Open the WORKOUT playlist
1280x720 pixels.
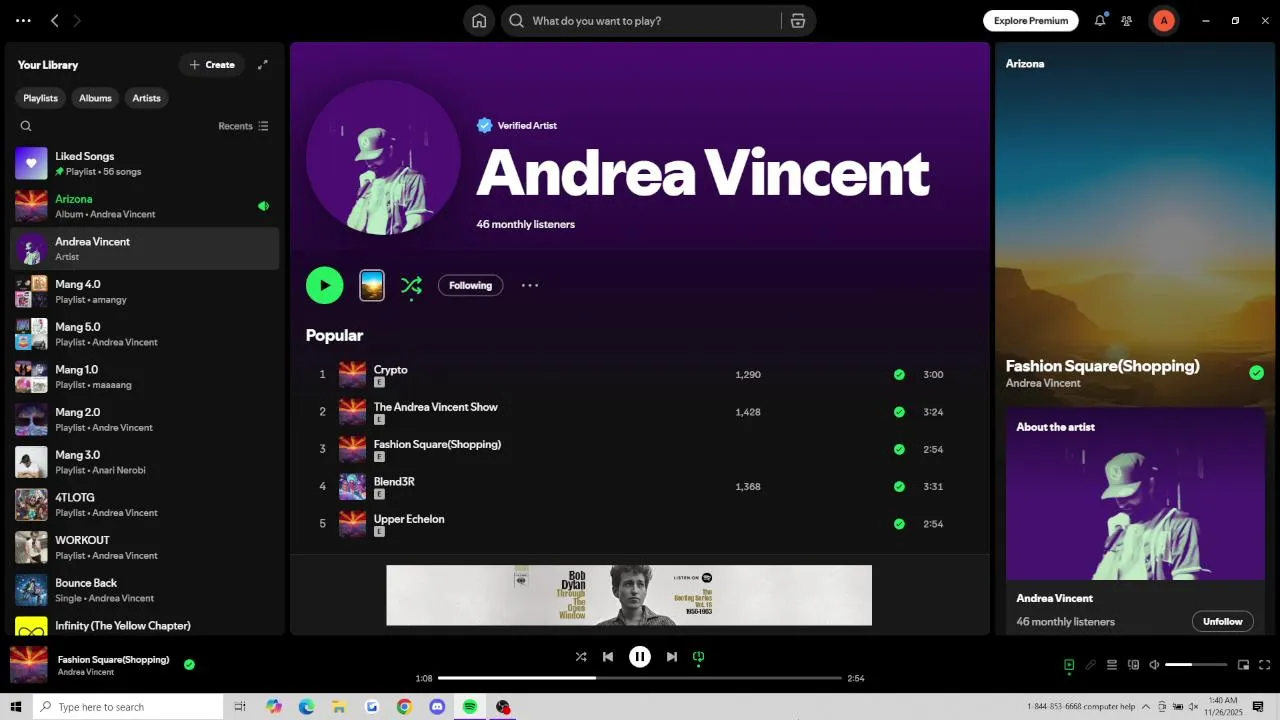[x=145, y=547]
